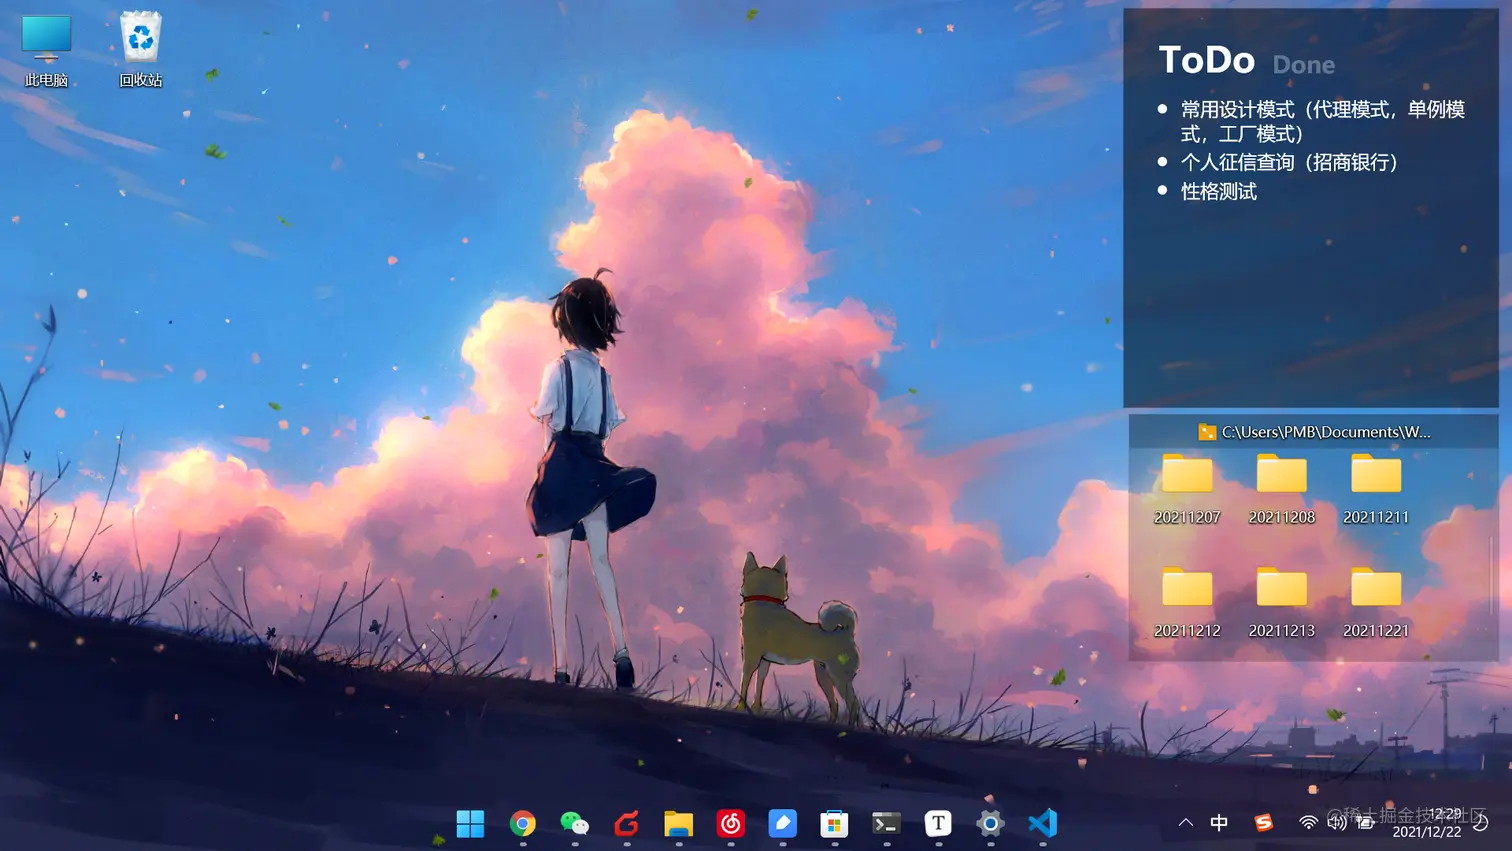Switch to the ToDo tab
The width and height of the screenshot is (1512, 851).
(1207, 60)
